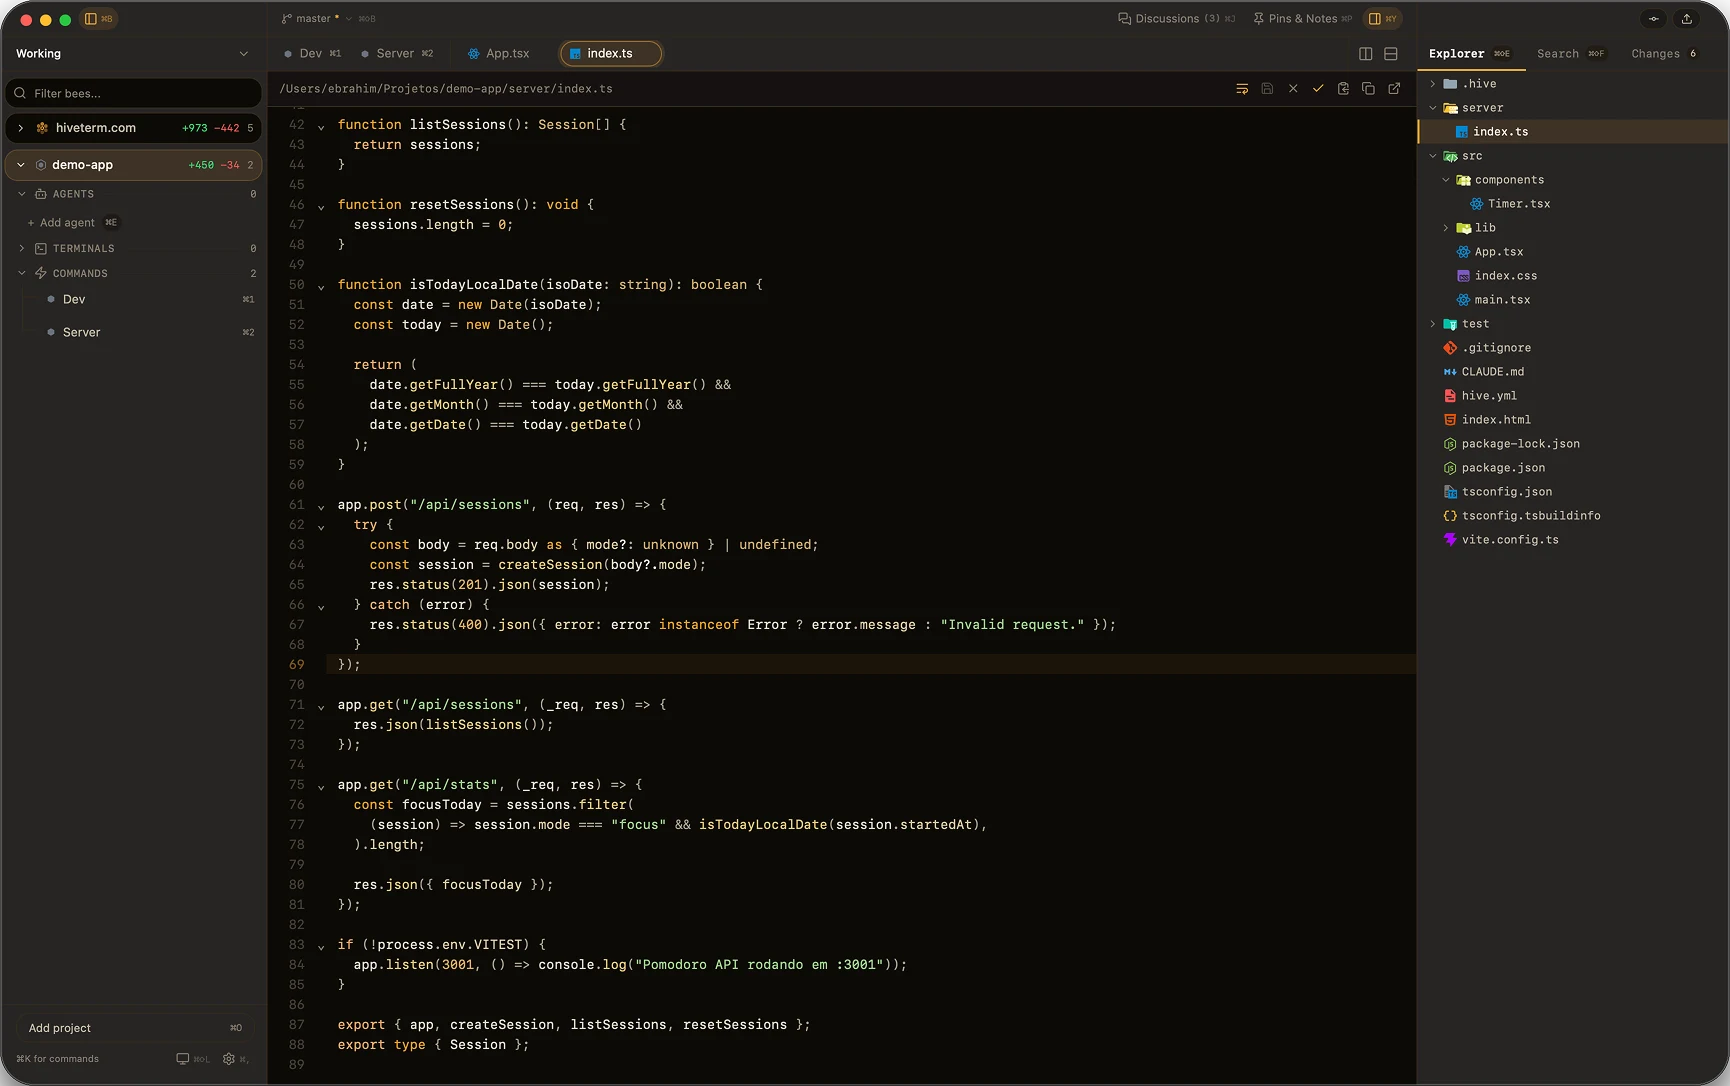This screenshot has width=1730, height=1086.
Task: Click Add project button
Action: click(134, 1028)
